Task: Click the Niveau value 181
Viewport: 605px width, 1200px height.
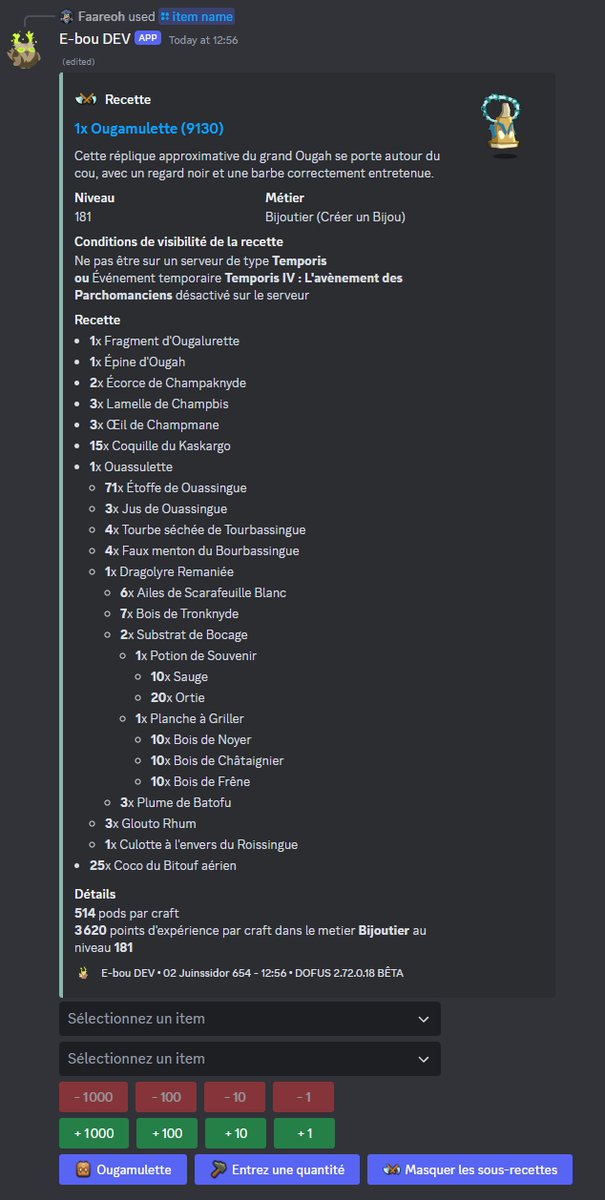Action: [85, 216]
